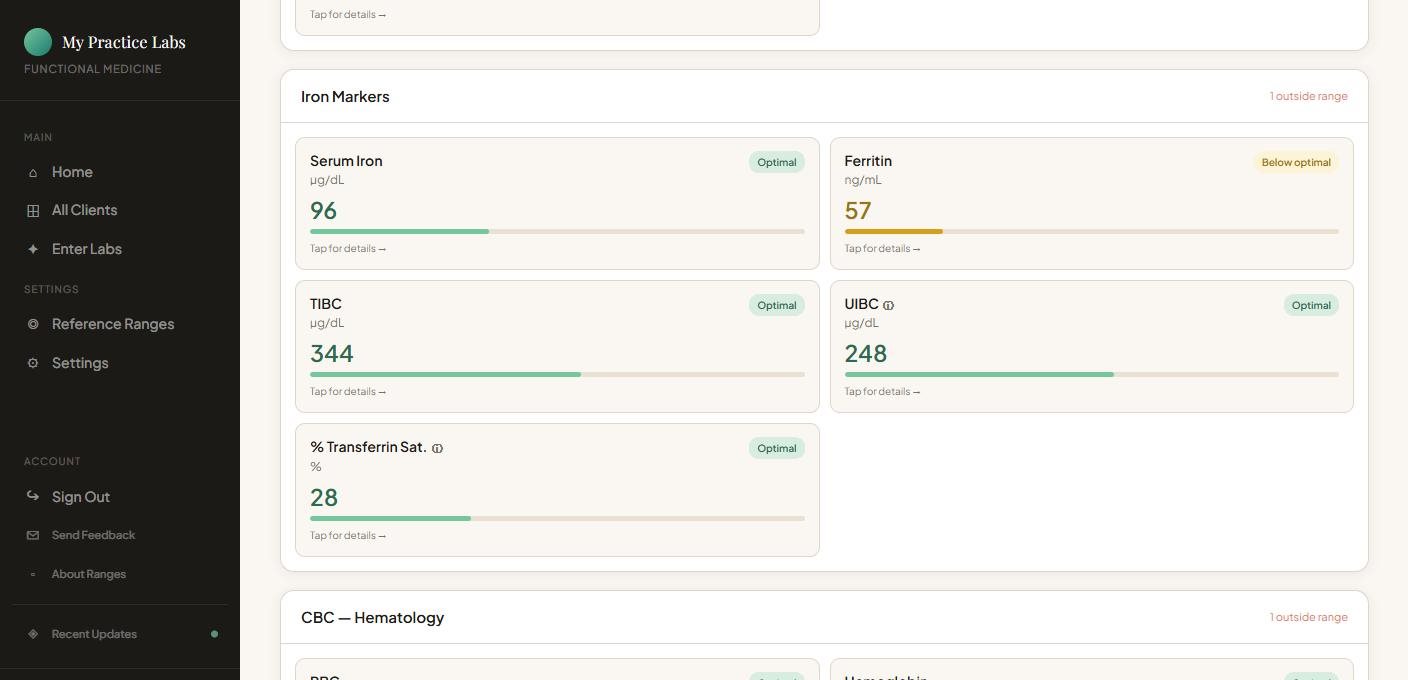Click the CBC — Hematology section heading

373,618
